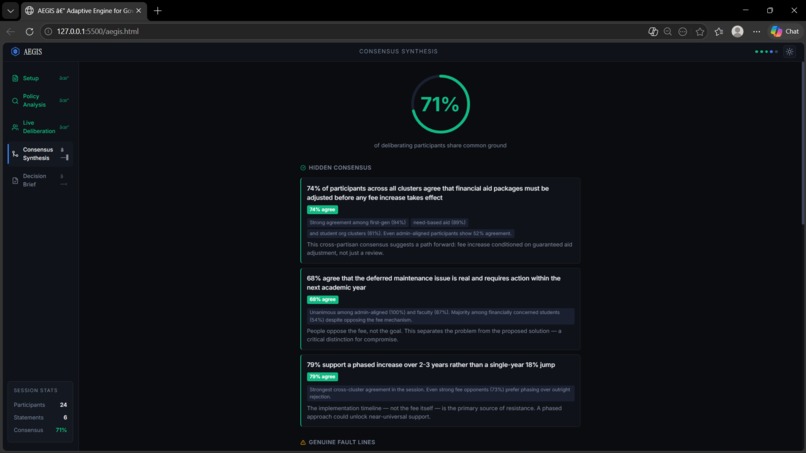The width and height of the screenshot is (806, 453).
Task: Click the 71% consensus ring
Action: (x=441, y=104)
